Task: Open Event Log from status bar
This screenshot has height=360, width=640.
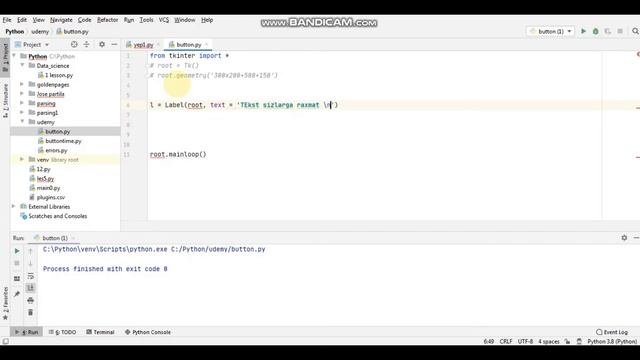Action: click(x=612, y=332)
